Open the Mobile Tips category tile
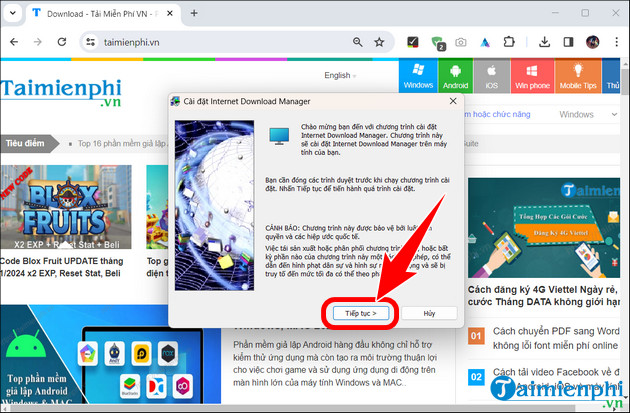Viewport: 630px width, 413px height. click(x=578, y=76)
